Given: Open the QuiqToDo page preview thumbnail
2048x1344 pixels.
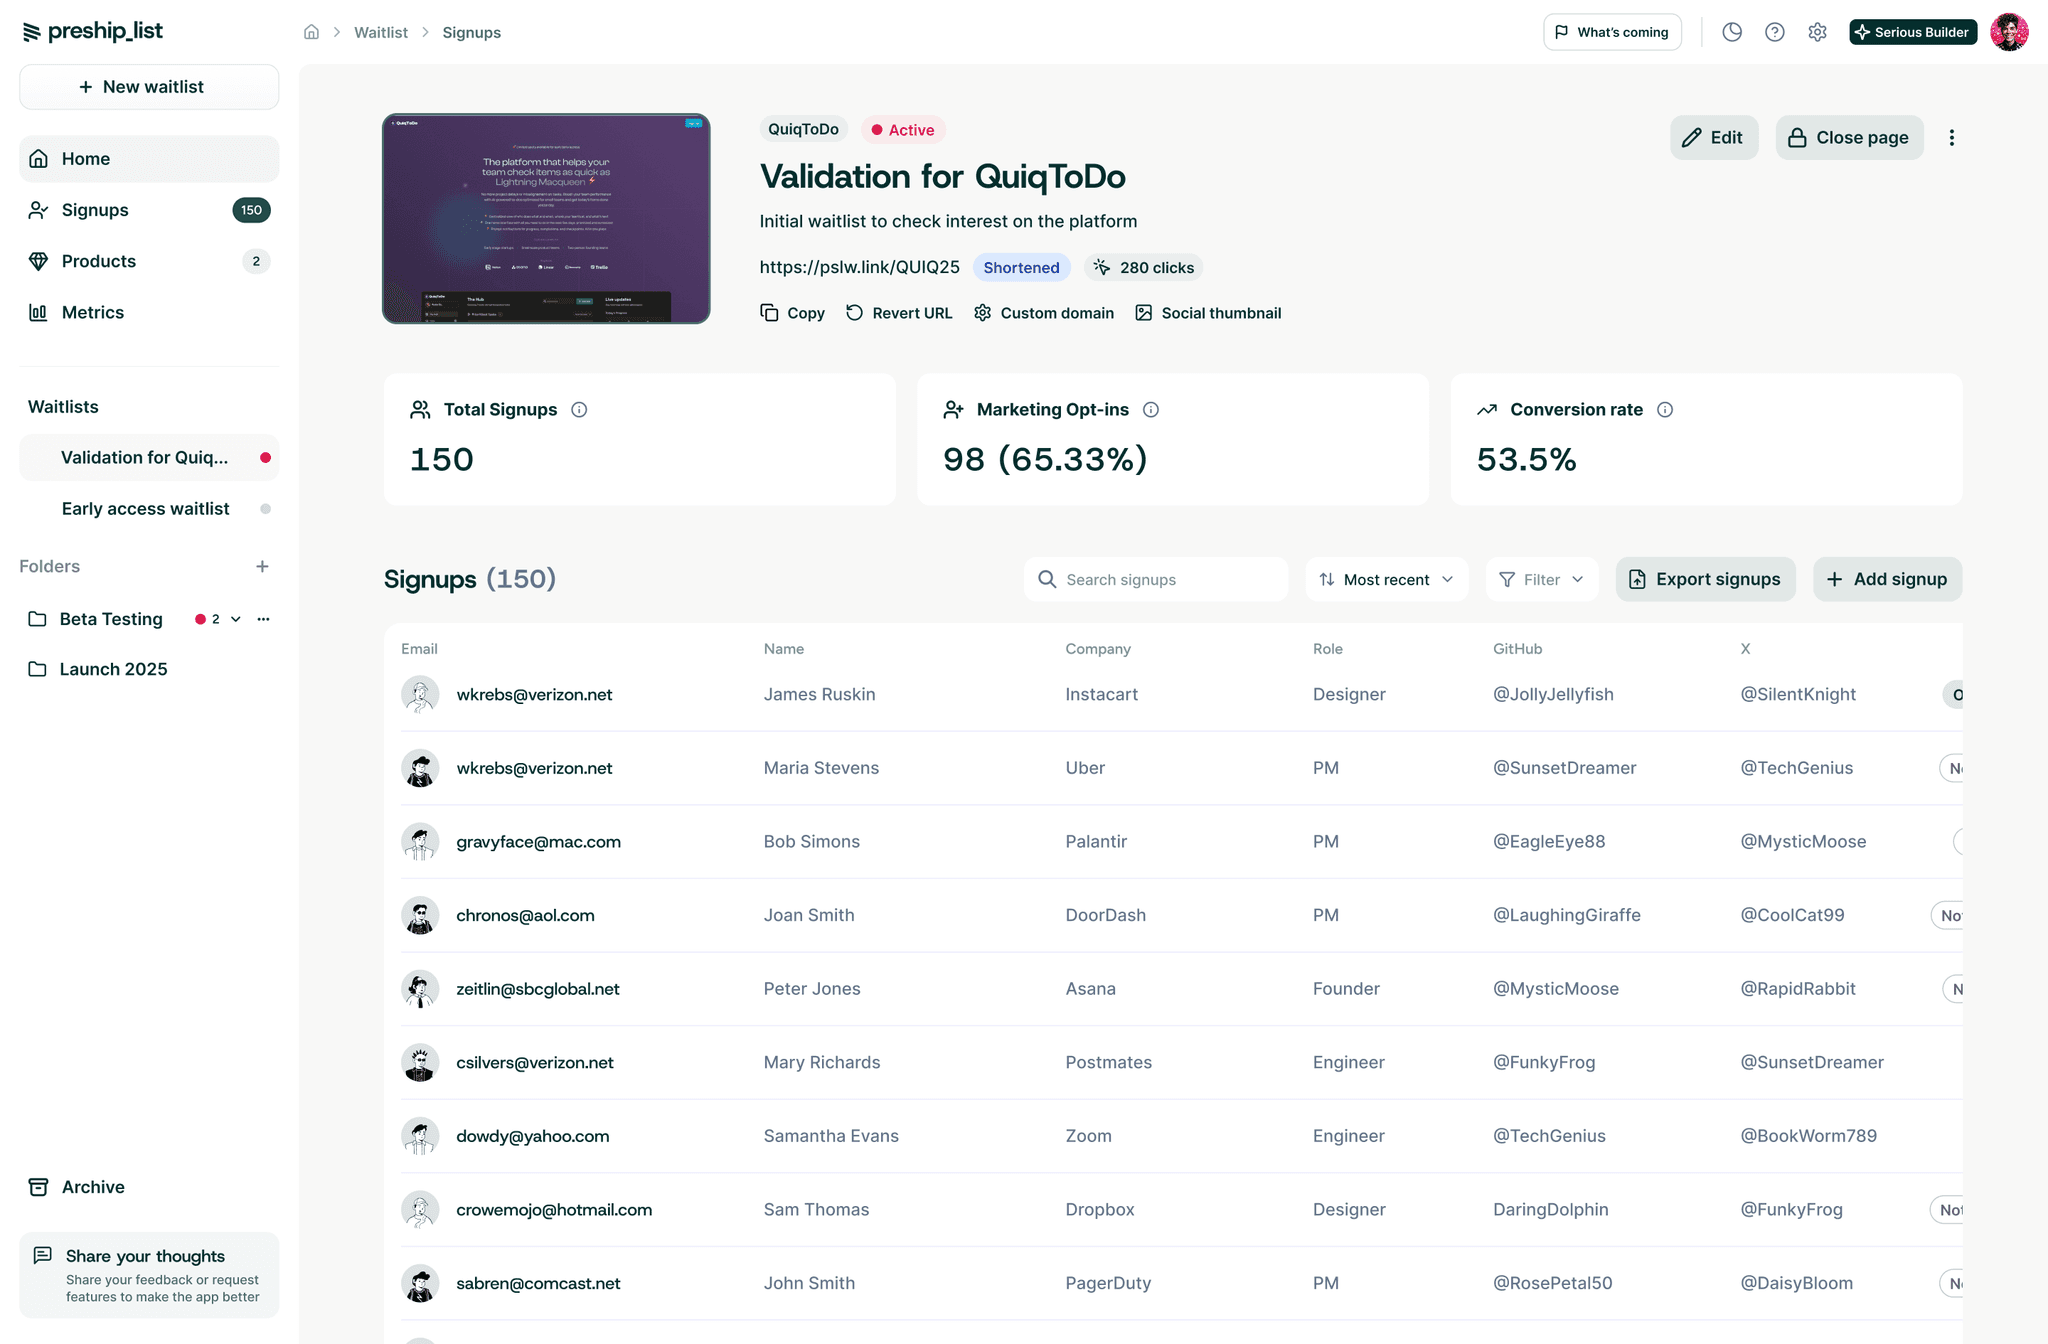Looking at the screenshot, I should [546, 218].
